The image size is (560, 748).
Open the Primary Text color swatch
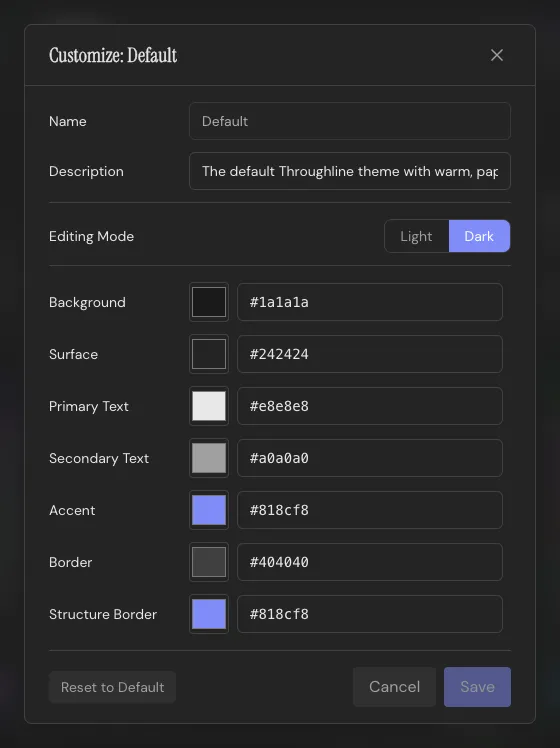coord(209,406)
